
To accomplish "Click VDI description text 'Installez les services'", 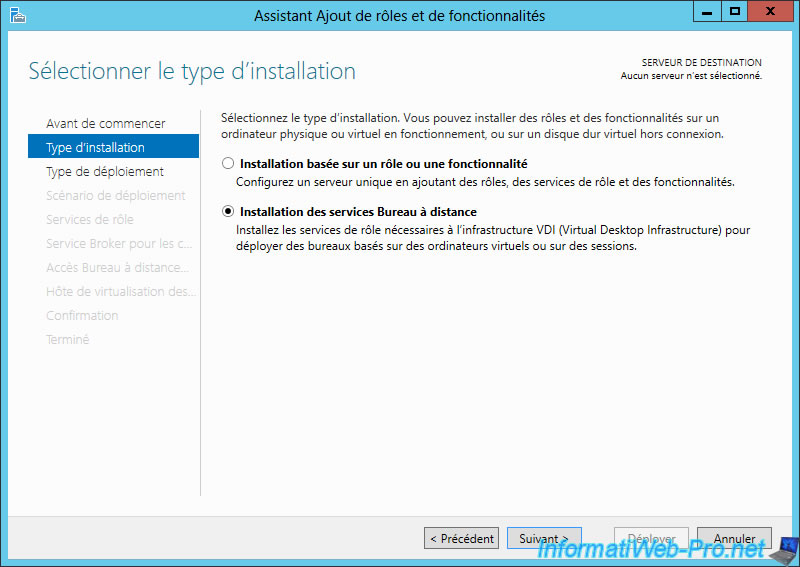I will tap(493, 238).
